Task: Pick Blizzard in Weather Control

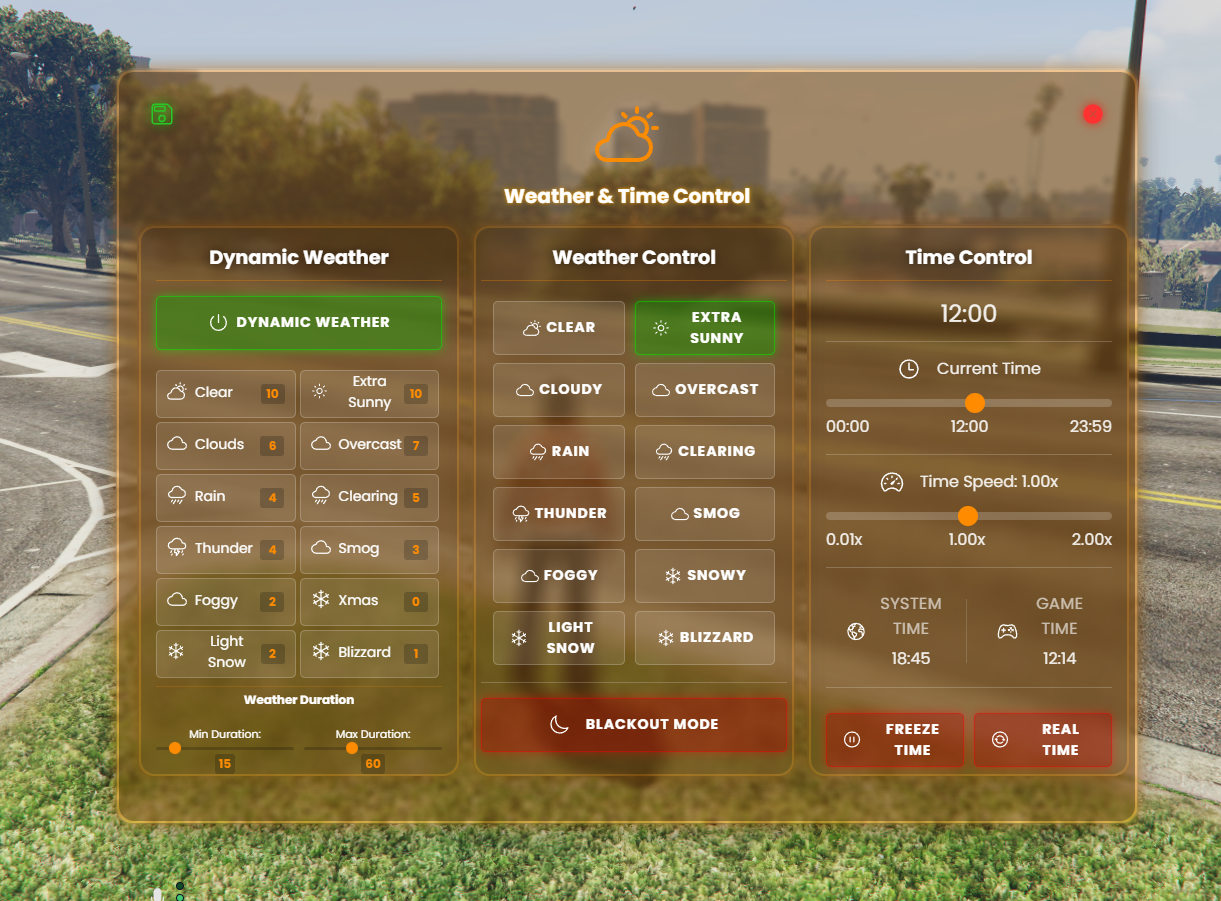Action: coord(705,637)
